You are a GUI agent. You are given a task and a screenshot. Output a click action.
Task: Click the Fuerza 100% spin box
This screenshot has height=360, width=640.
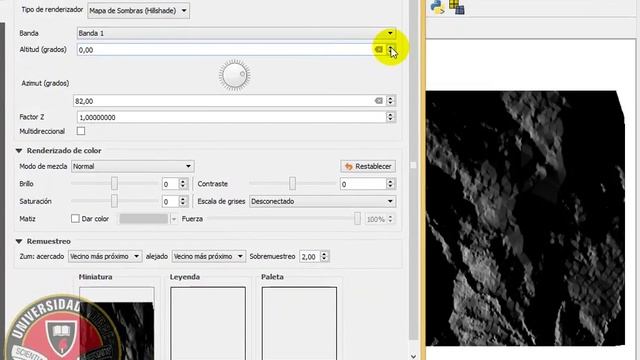pos(380,219)
